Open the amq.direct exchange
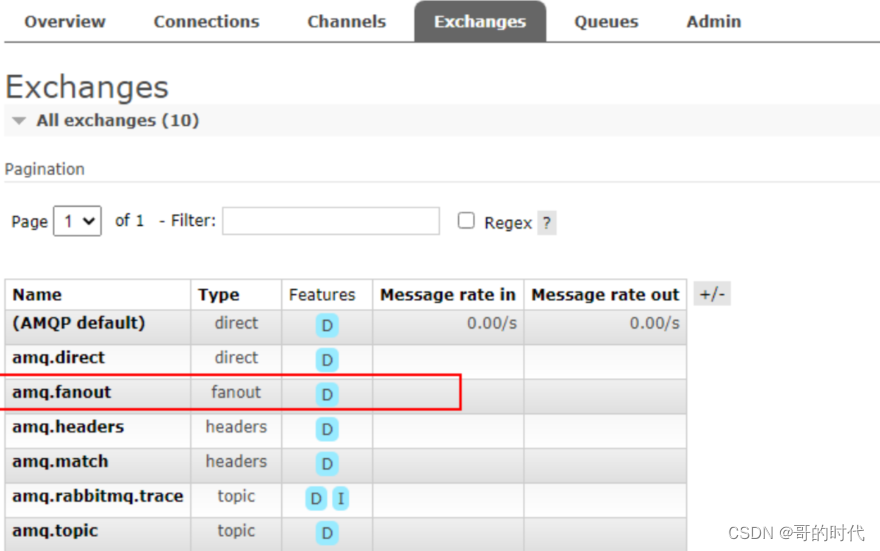Viewport: 880px width, 551px height. pos(58,357)
